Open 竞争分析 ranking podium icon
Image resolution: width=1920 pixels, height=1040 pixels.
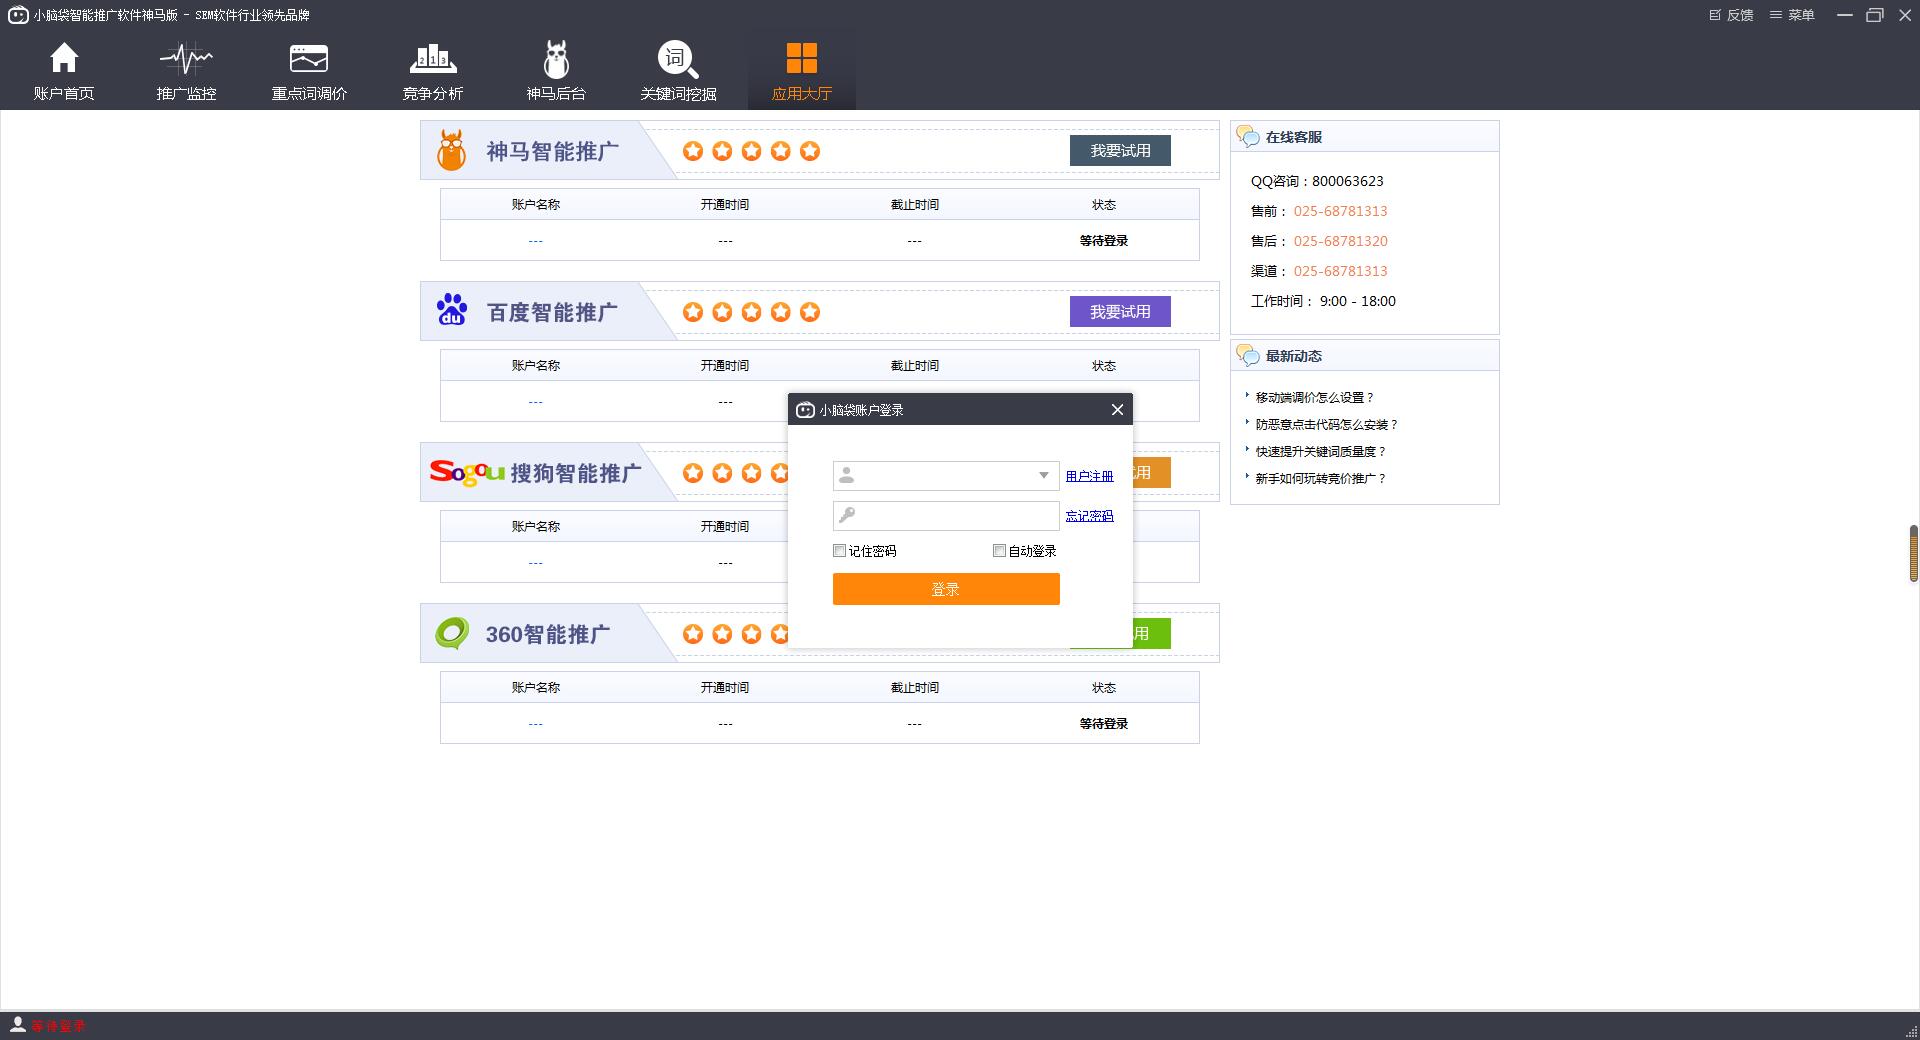[433, 59]
